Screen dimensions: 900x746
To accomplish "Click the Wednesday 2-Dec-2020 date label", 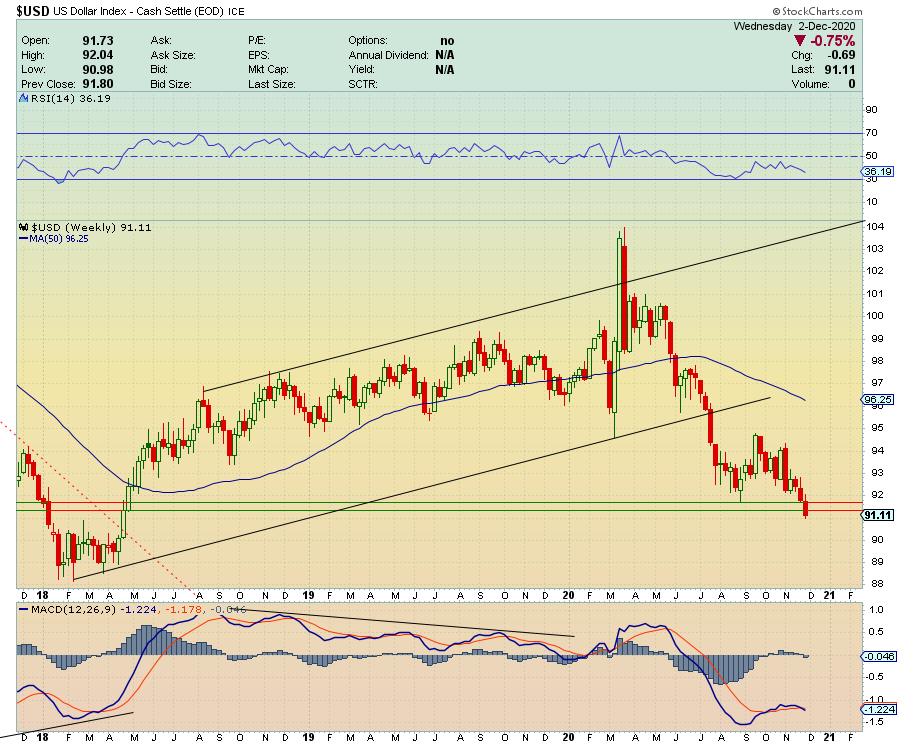I will click(x=794, y=26).
